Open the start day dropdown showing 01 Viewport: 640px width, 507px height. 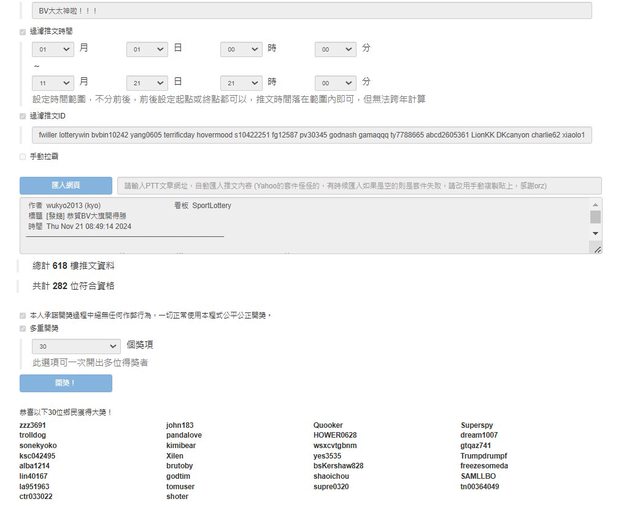pos(146,48)
